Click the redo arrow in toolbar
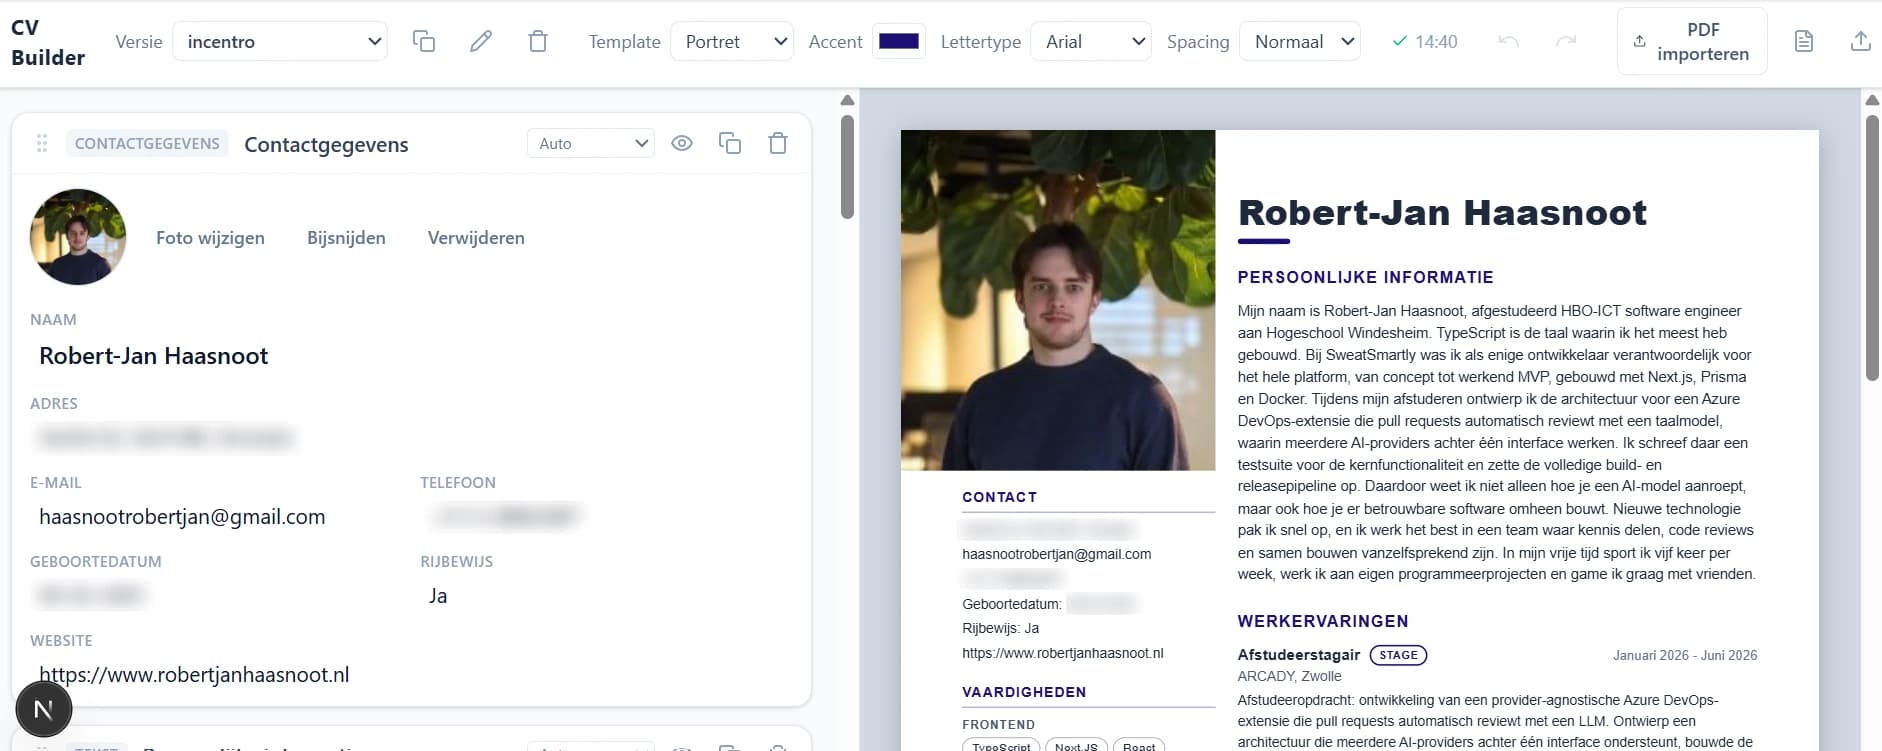The image size is (1882, 751). [x=1566, y=41]
